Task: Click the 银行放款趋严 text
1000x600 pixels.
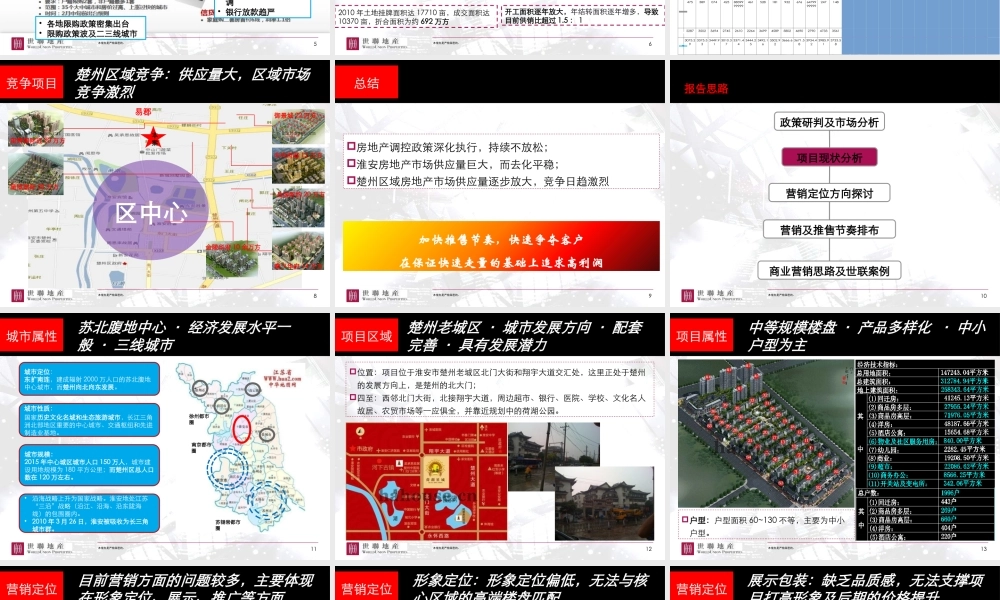Action: (246, 12)
